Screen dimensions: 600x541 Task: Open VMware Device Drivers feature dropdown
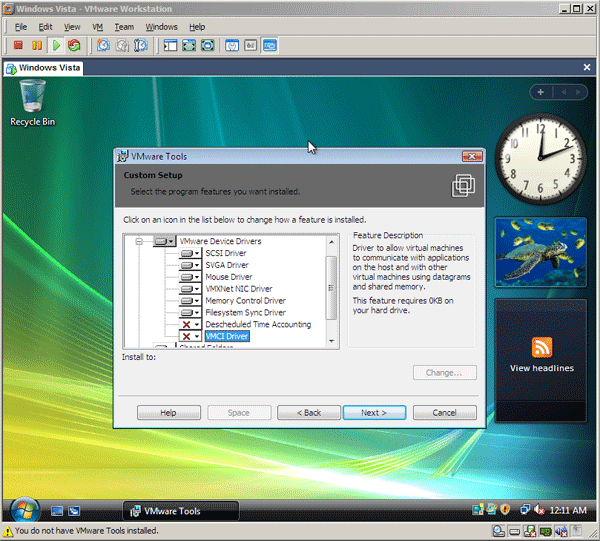click(165, 241)
